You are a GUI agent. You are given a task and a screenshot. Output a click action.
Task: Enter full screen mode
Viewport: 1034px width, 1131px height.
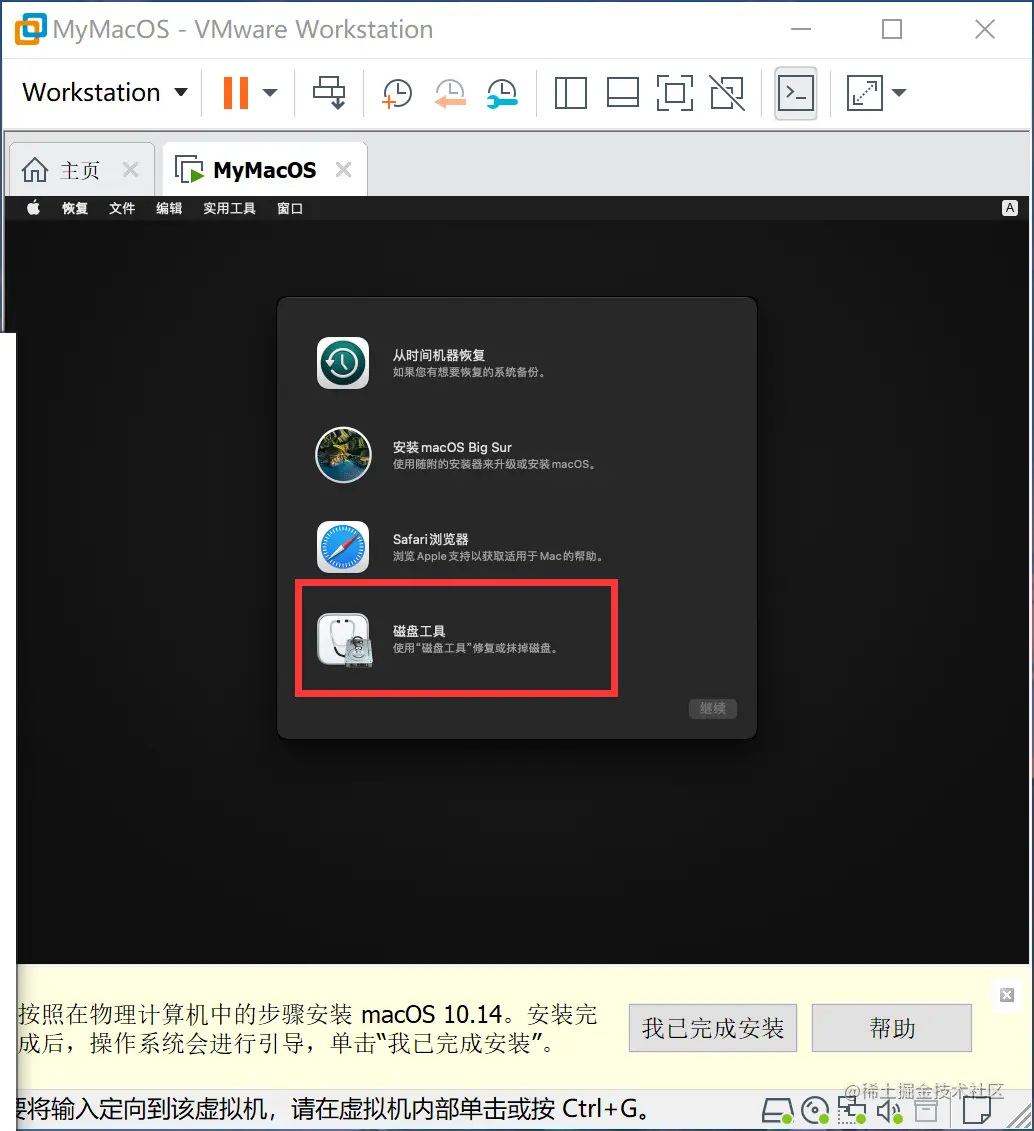[675, 93]
